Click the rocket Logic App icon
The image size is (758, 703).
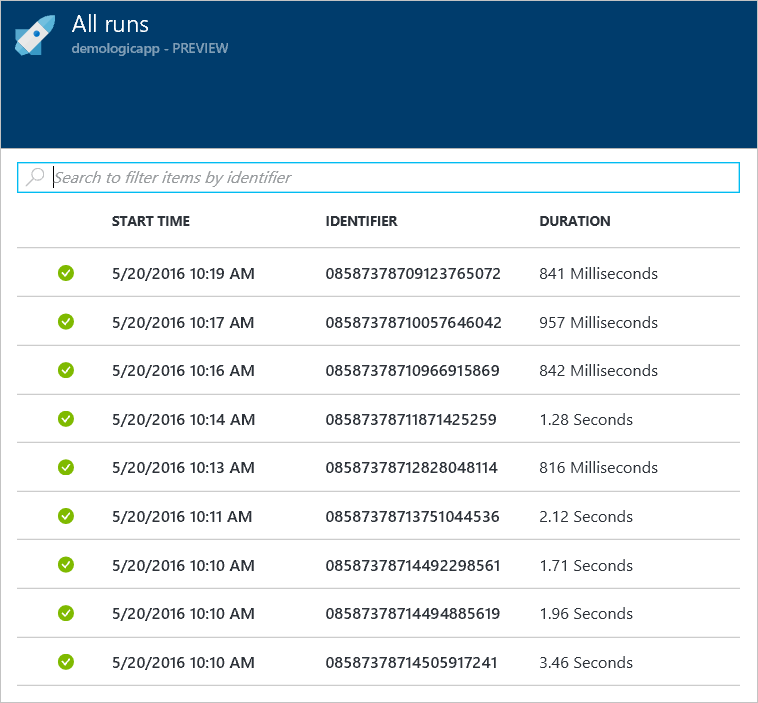[35, 36]
